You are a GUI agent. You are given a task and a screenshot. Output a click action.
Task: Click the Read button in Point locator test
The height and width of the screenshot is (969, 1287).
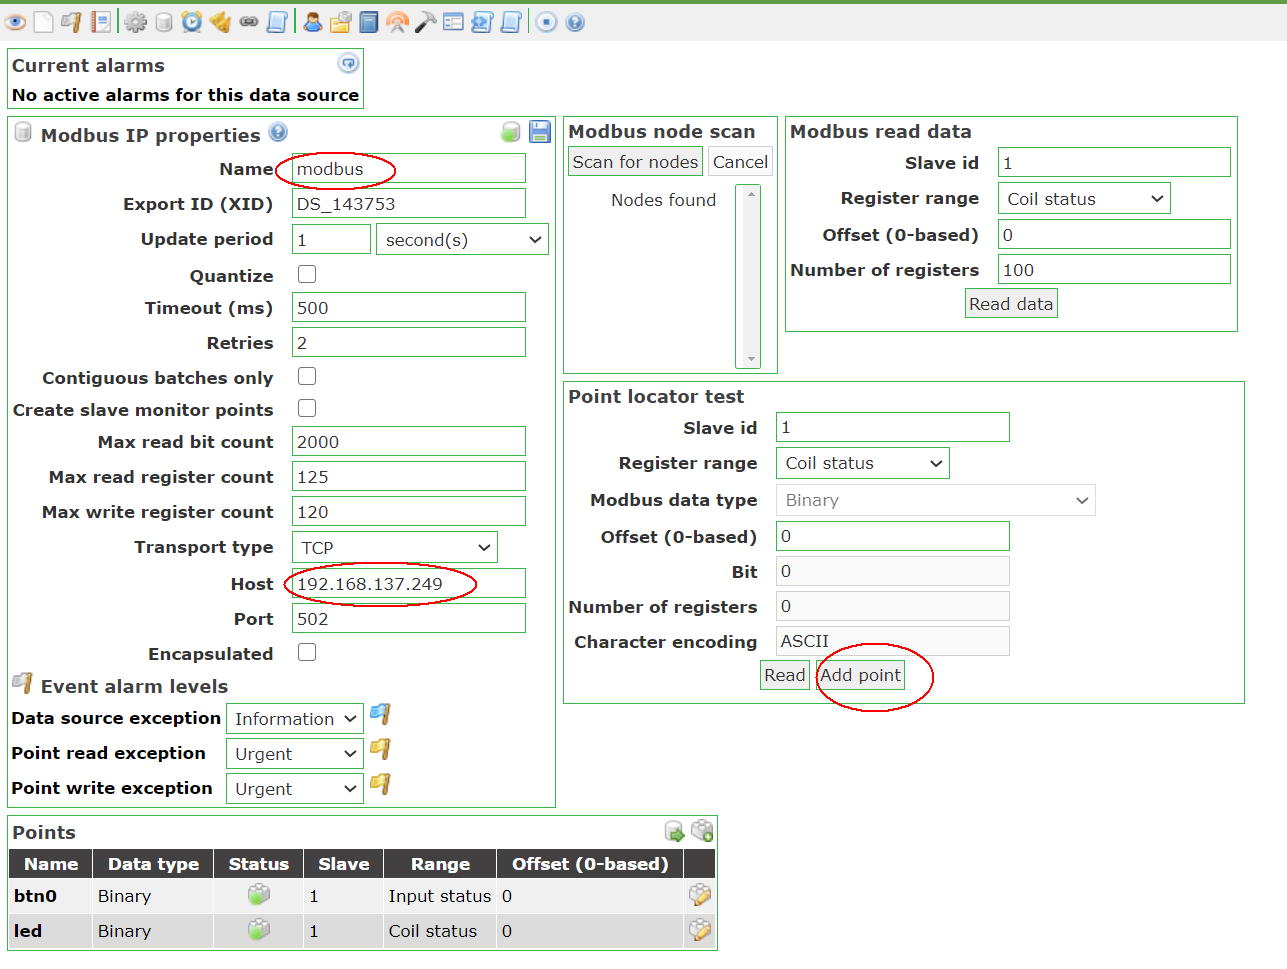pyautogui.click(x=785, y=675)
